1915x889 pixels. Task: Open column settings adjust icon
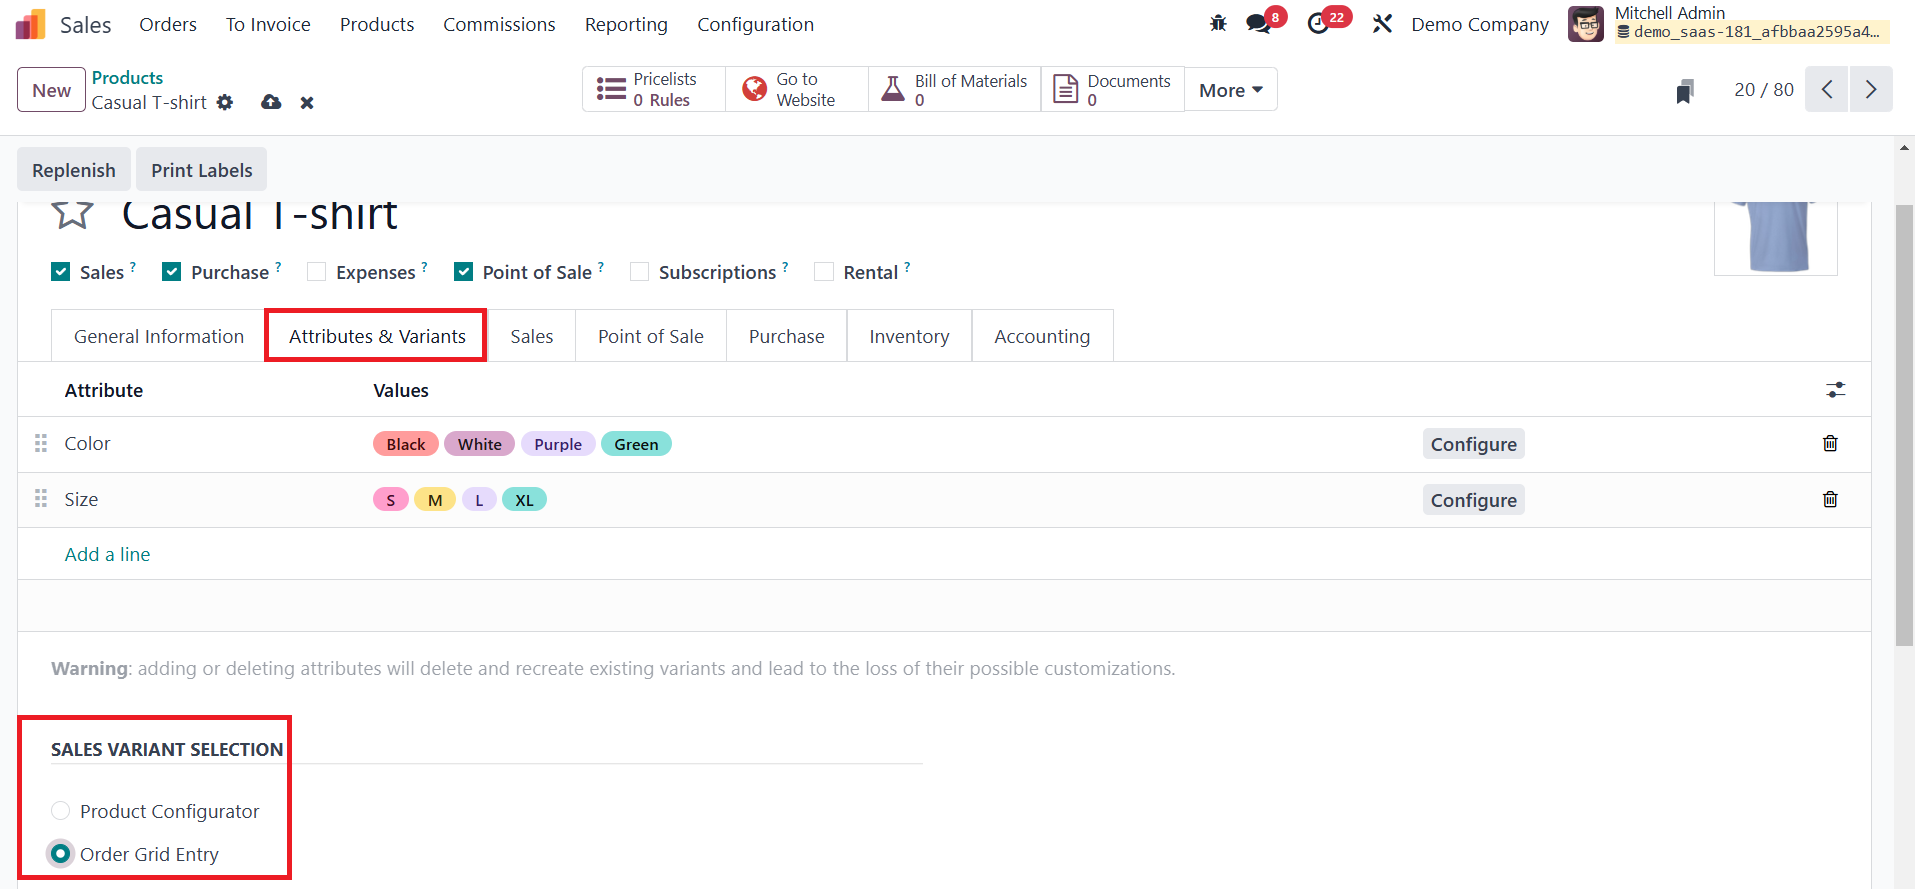coord(1835,390)
